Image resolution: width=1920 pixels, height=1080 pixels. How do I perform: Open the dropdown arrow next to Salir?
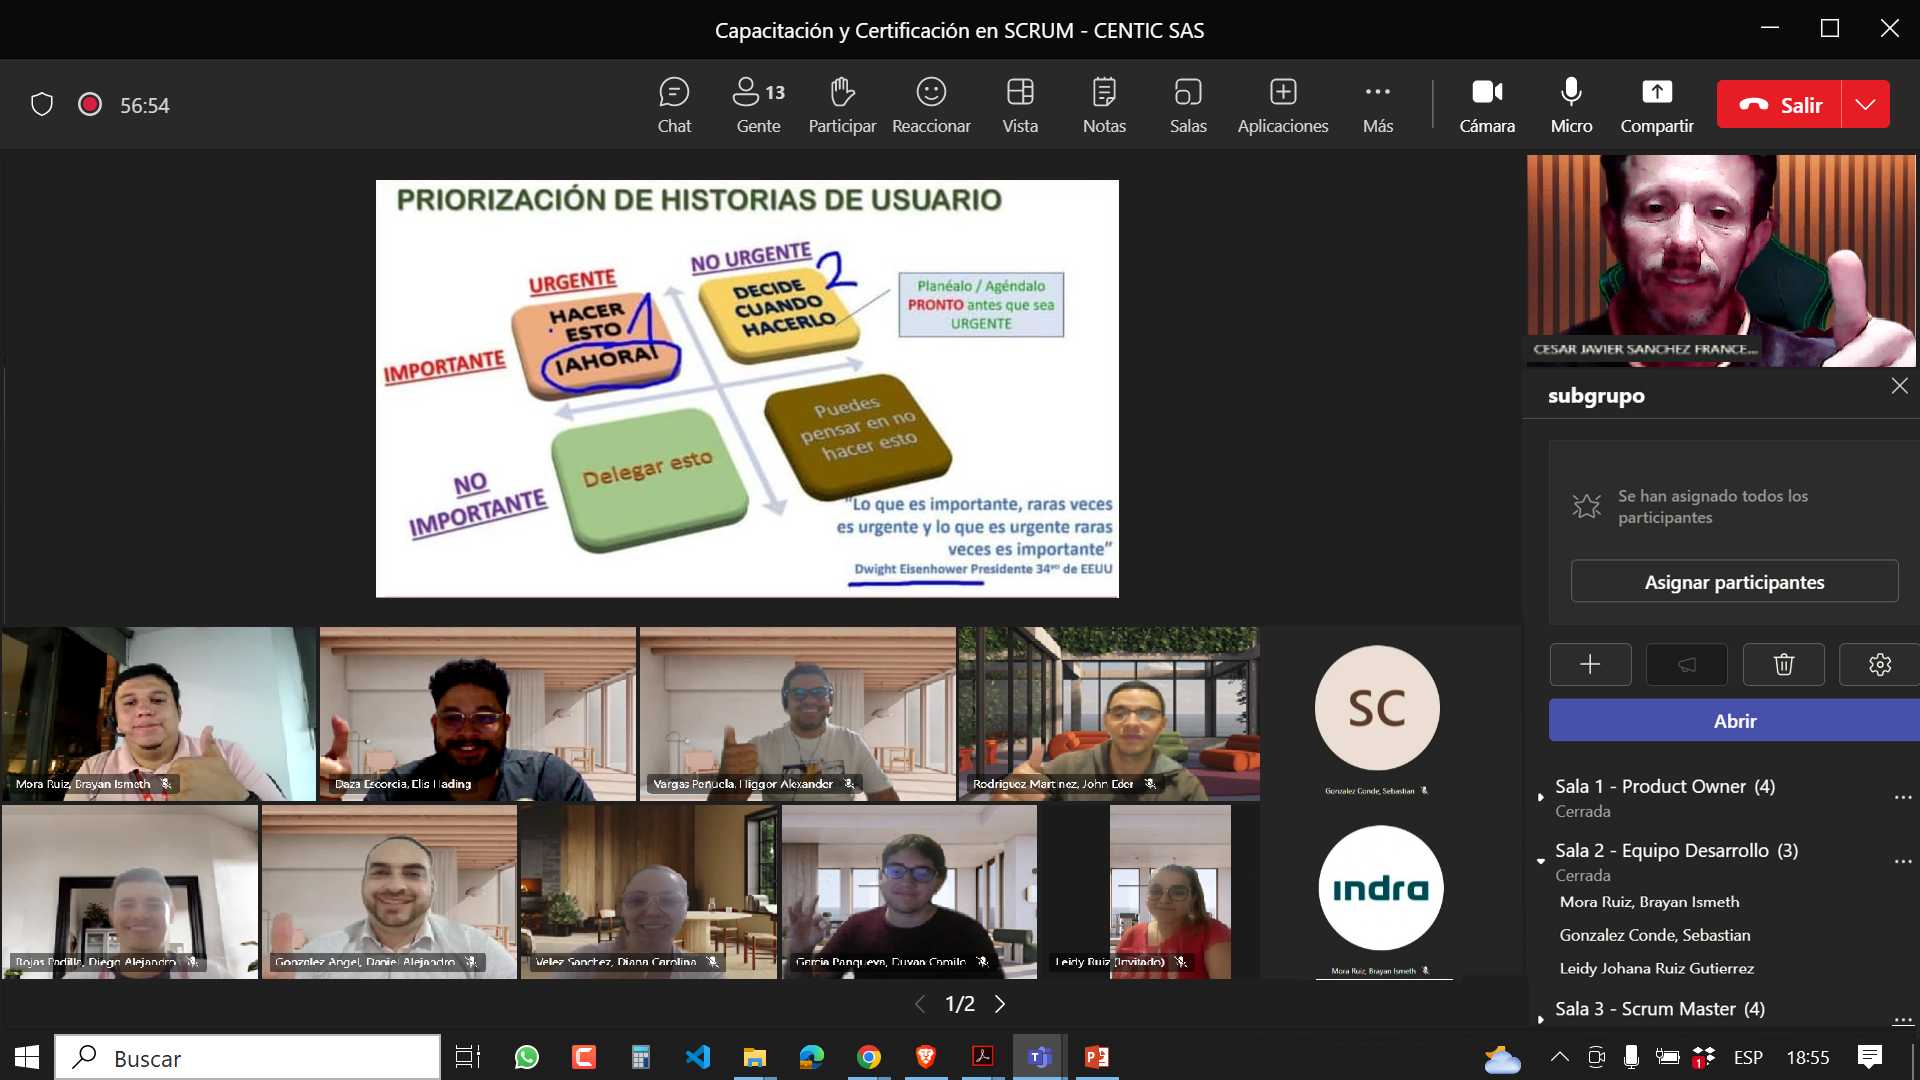[1866, 104]
